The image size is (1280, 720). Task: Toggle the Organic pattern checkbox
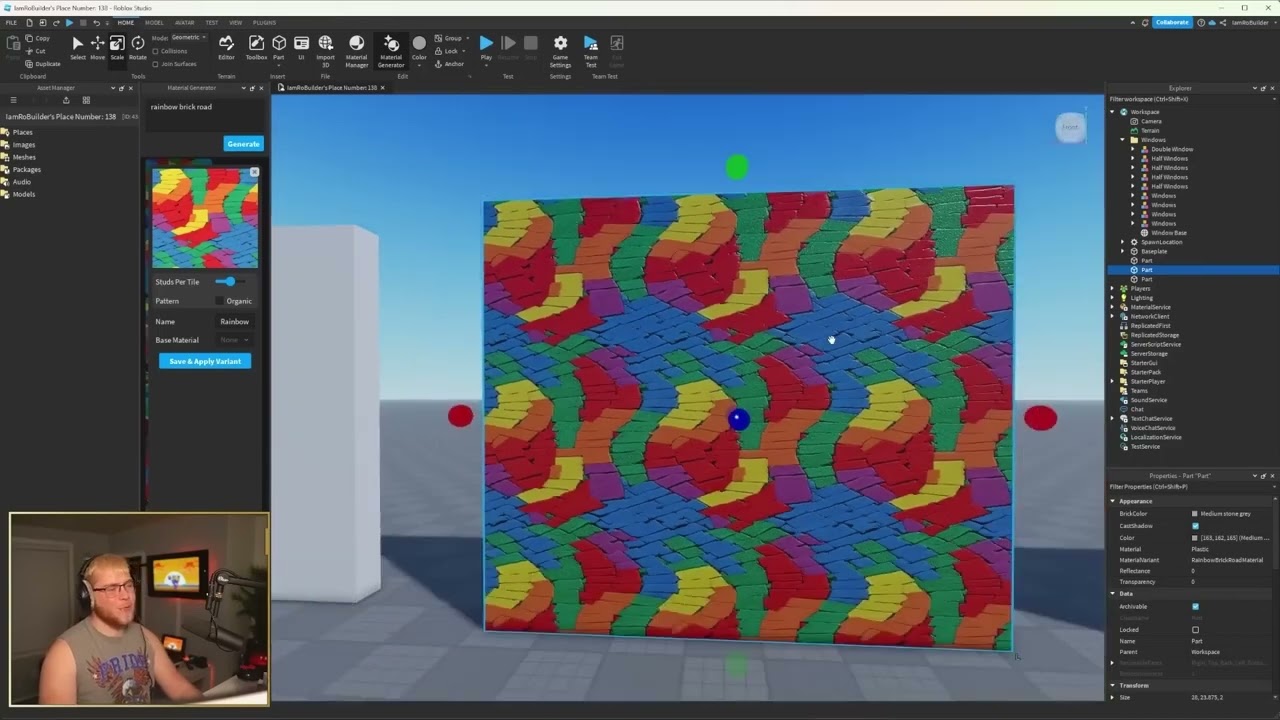point(219,301)
